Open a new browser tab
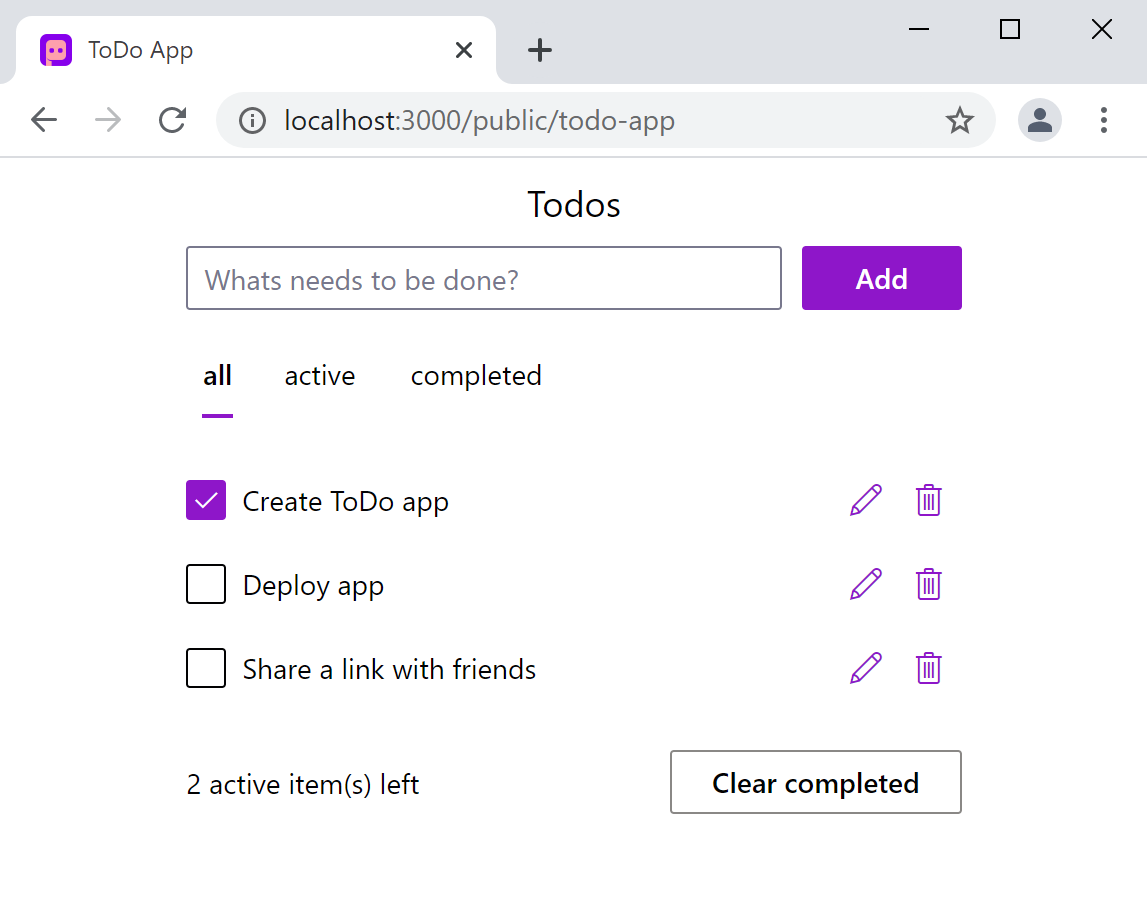This screenshot has width=1147, height=910. [540, 50]
